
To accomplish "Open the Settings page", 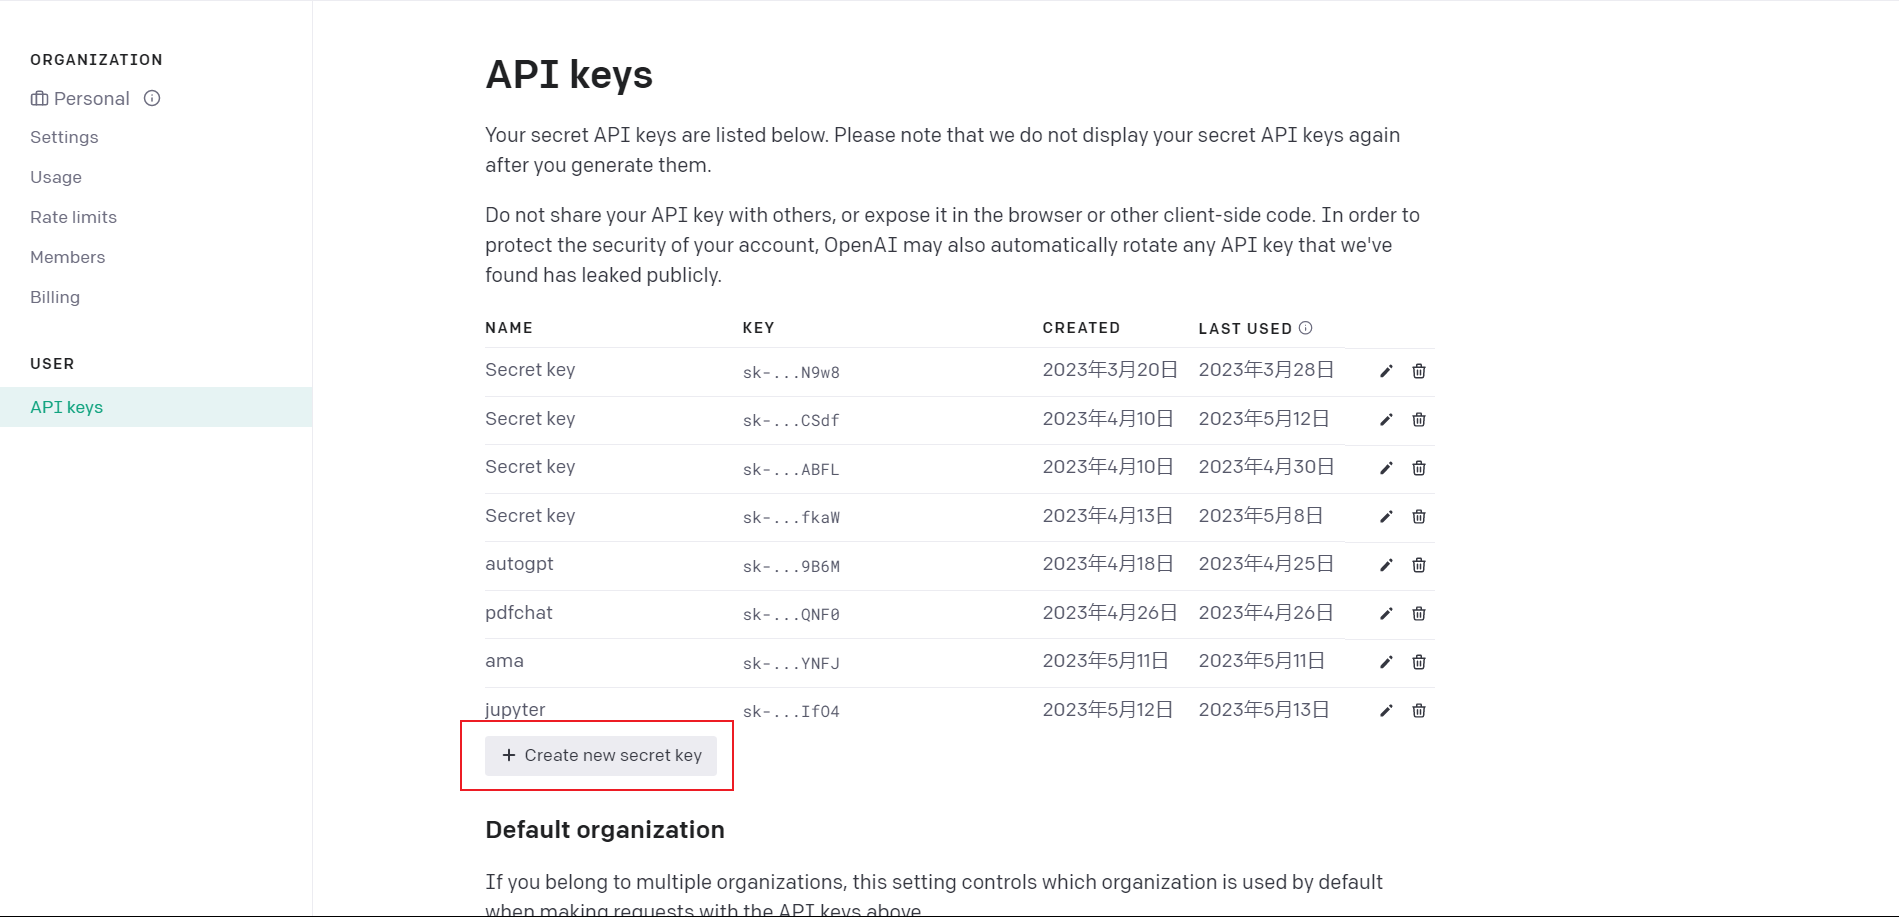I will click(64, 137).
